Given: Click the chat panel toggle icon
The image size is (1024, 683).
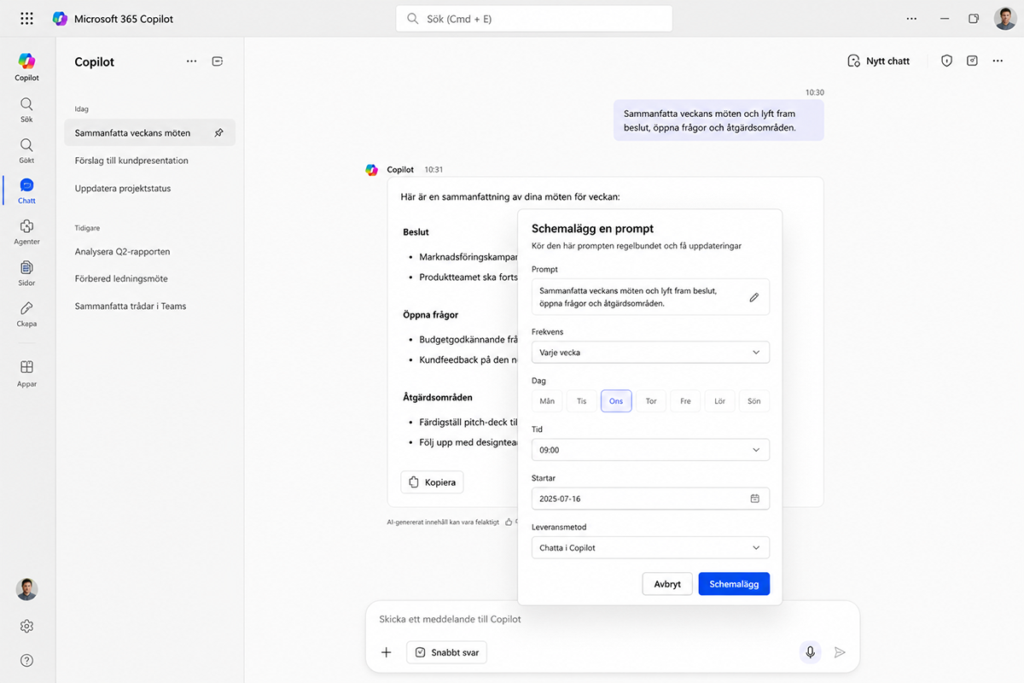Looking at the screenshot, I should pyautogui.click(x=217, y=61).
